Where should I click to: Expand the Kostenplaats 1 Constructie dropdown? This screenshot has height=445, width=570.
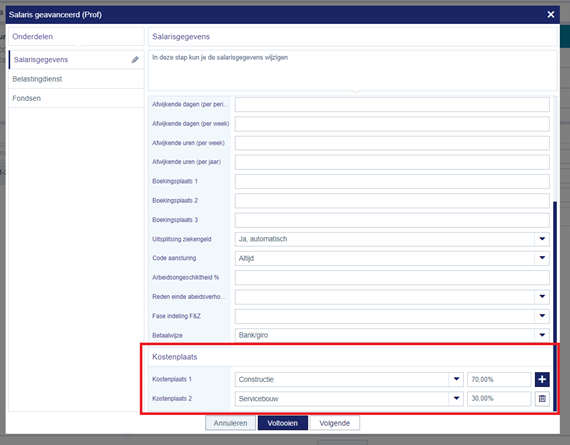(456, 379)
